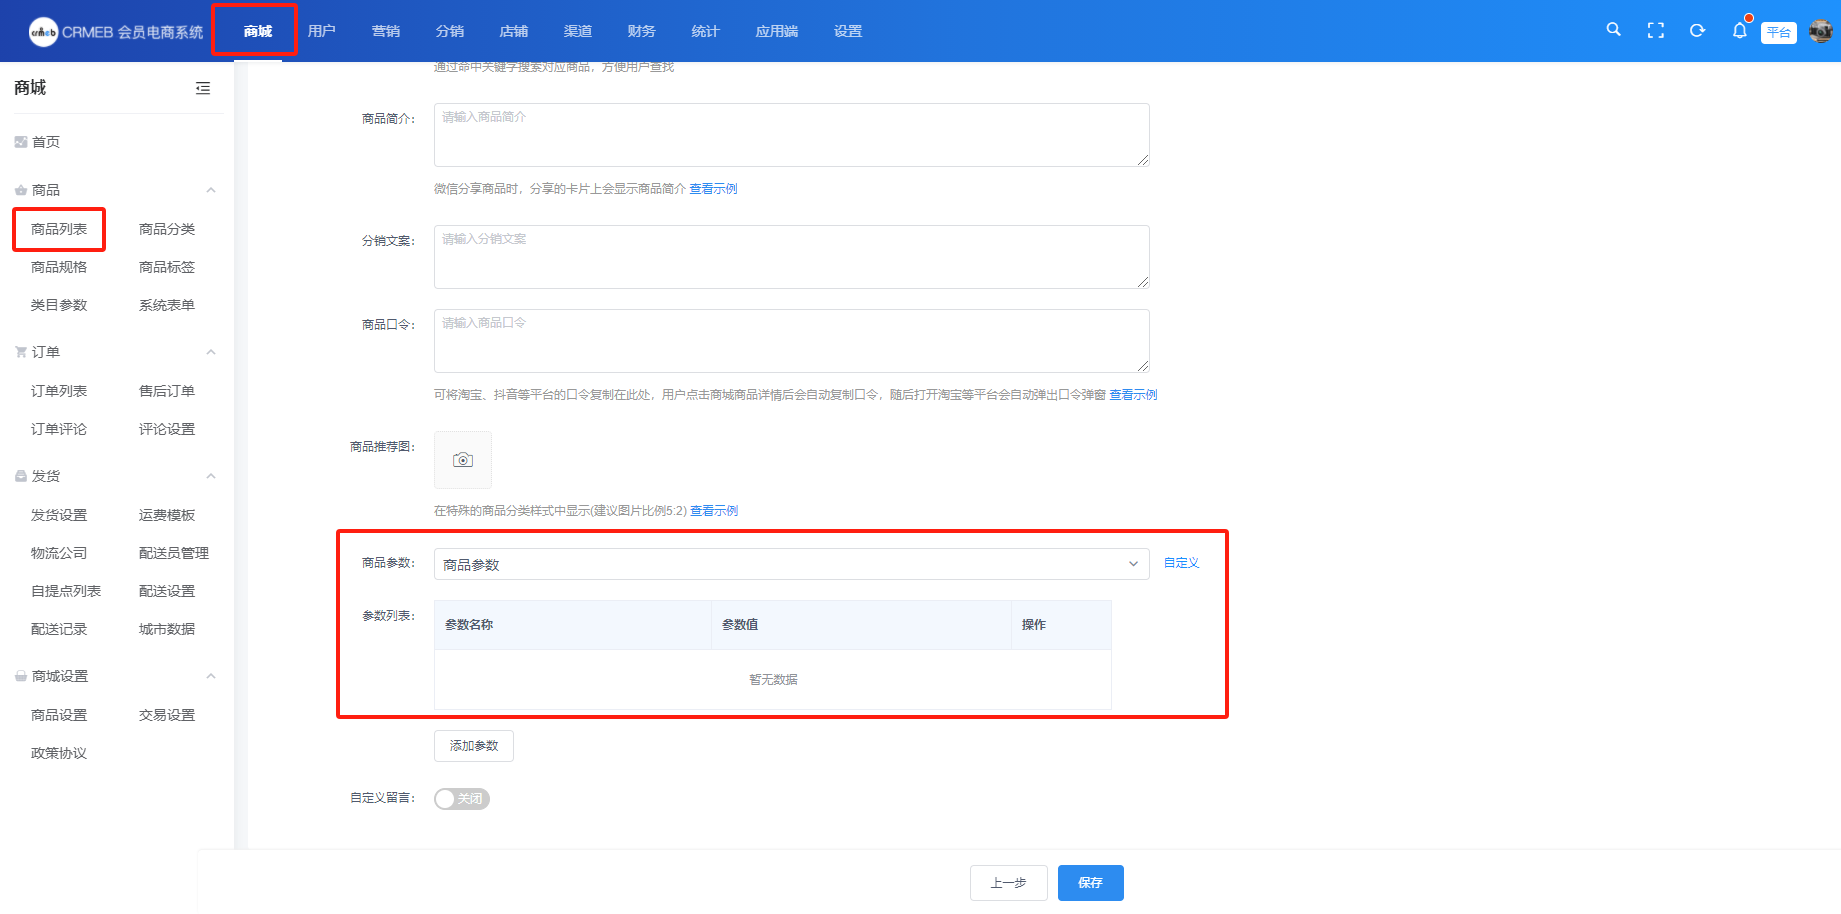1841x914 pixels.
Task: Click the 自定义 link beside parameters
Action: click(x=1181, y=563)
